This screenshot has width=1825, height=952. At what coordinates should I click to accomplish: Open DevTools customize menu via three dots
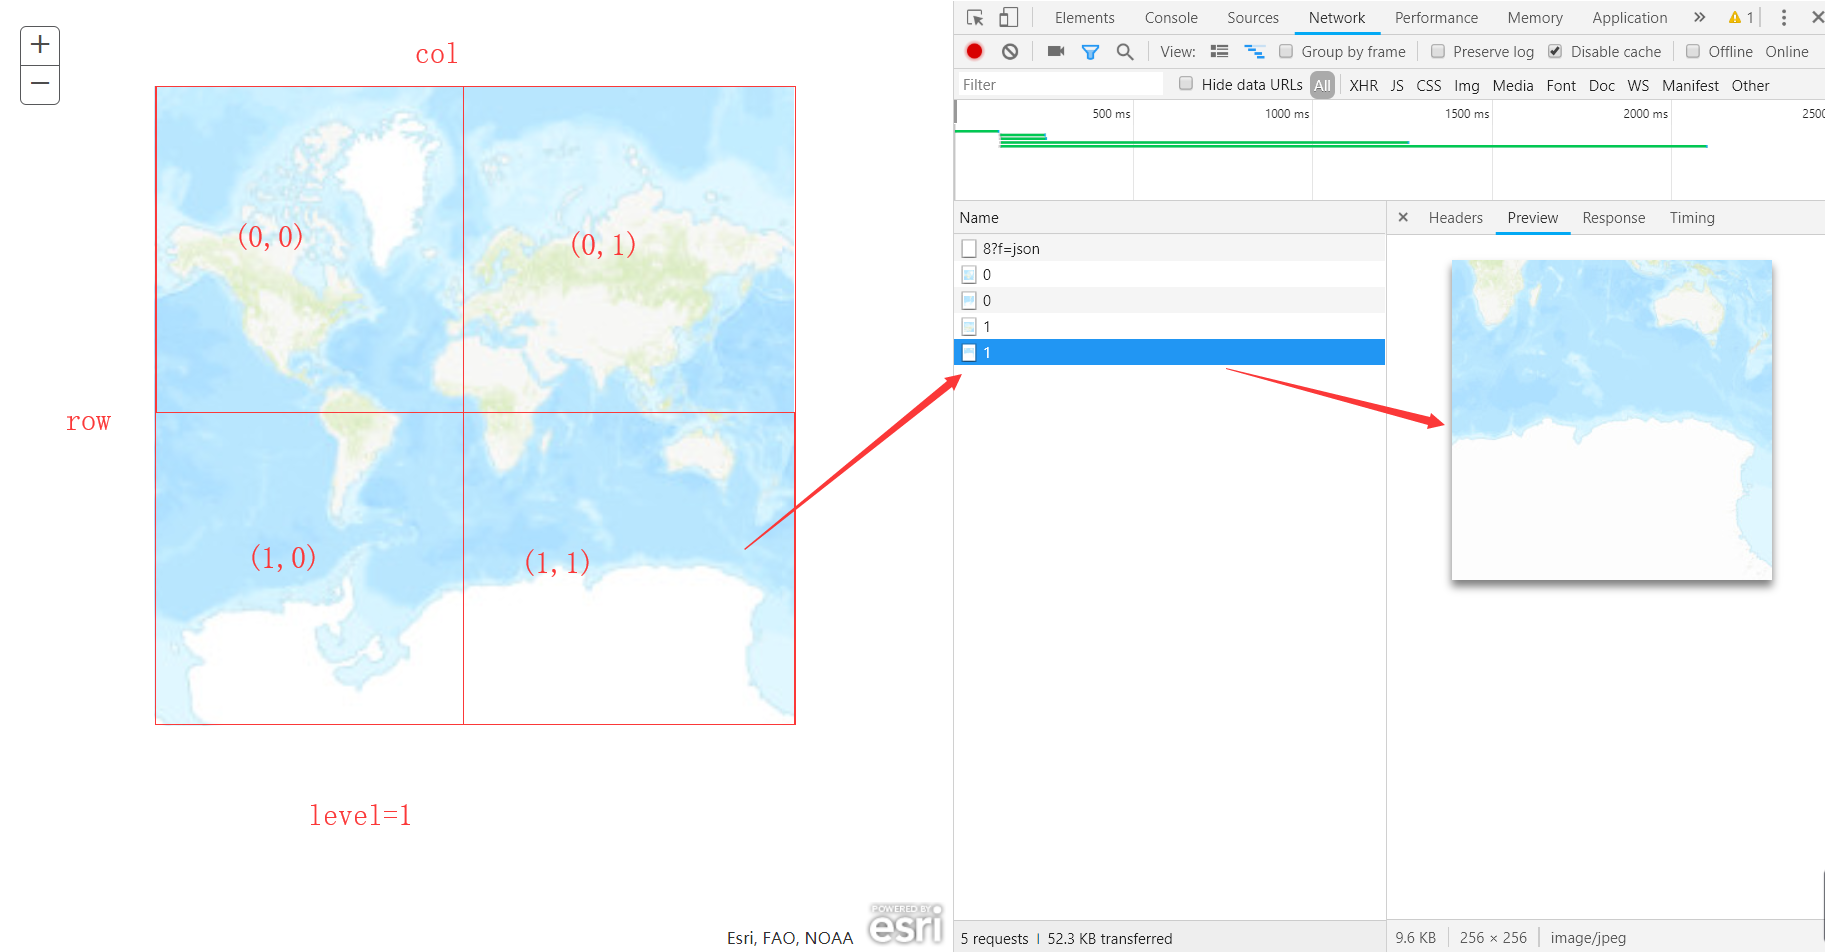(x=1783, y=17)
